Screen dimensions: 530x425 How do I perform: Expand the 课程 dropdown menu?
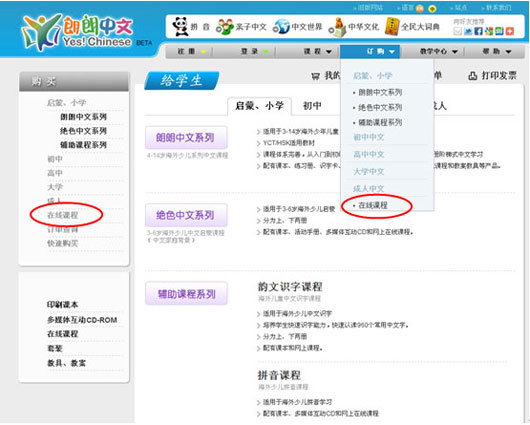[x=318, y=51]
